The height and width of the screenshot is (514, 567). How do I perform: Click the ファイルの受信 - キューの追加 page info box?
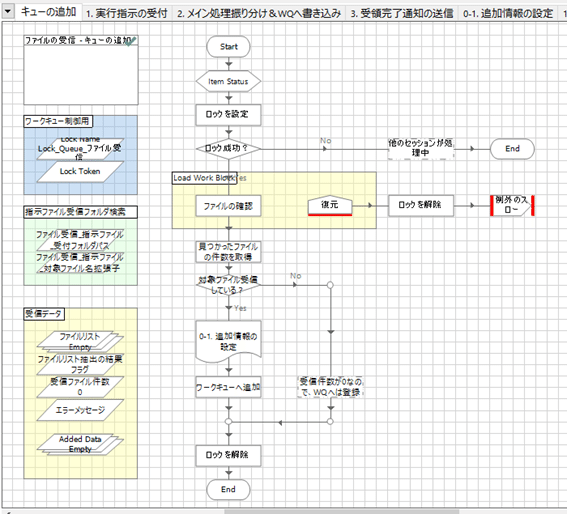[x=81, y=70]
